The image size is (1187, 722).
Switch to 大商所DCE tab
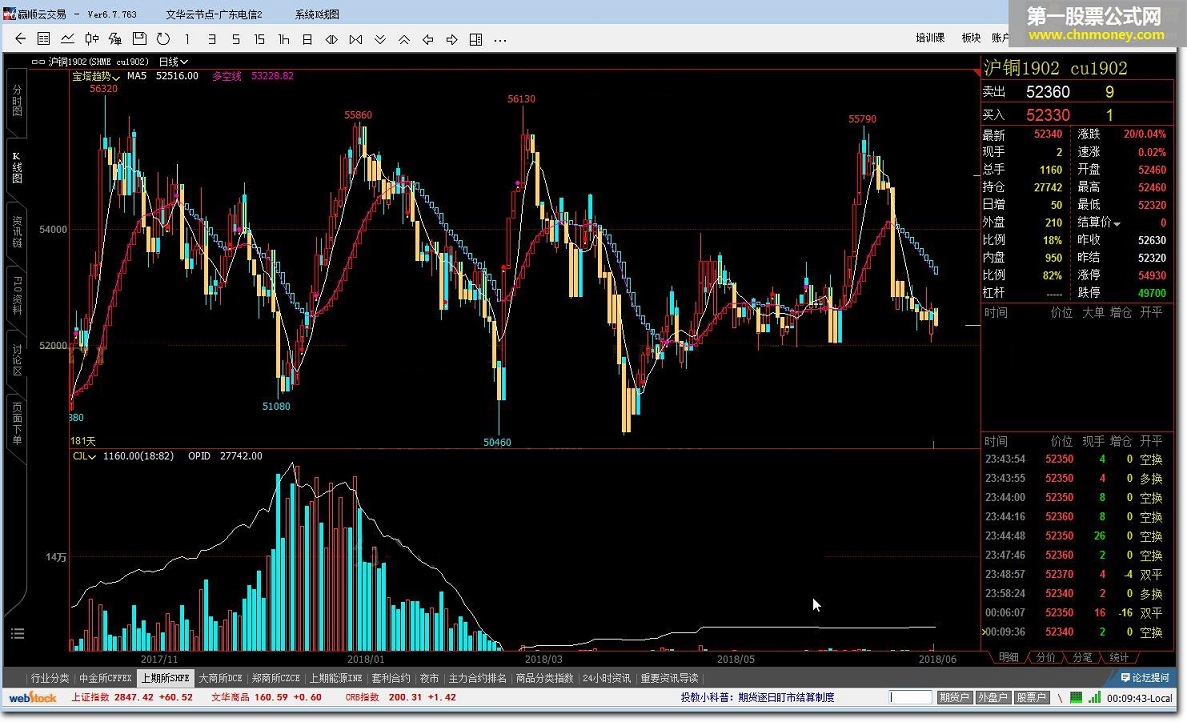click(220, 678)
